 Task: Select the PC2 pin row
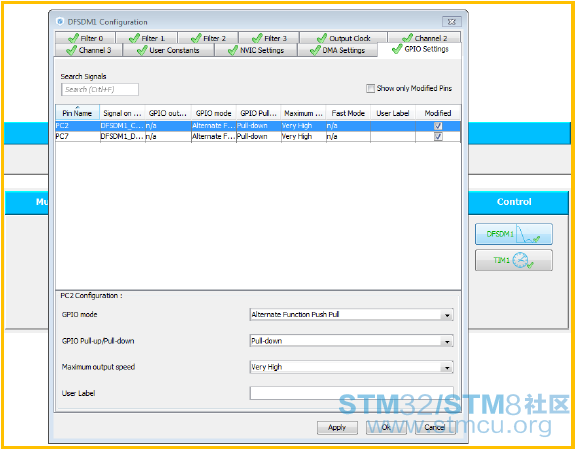point(258,126)
